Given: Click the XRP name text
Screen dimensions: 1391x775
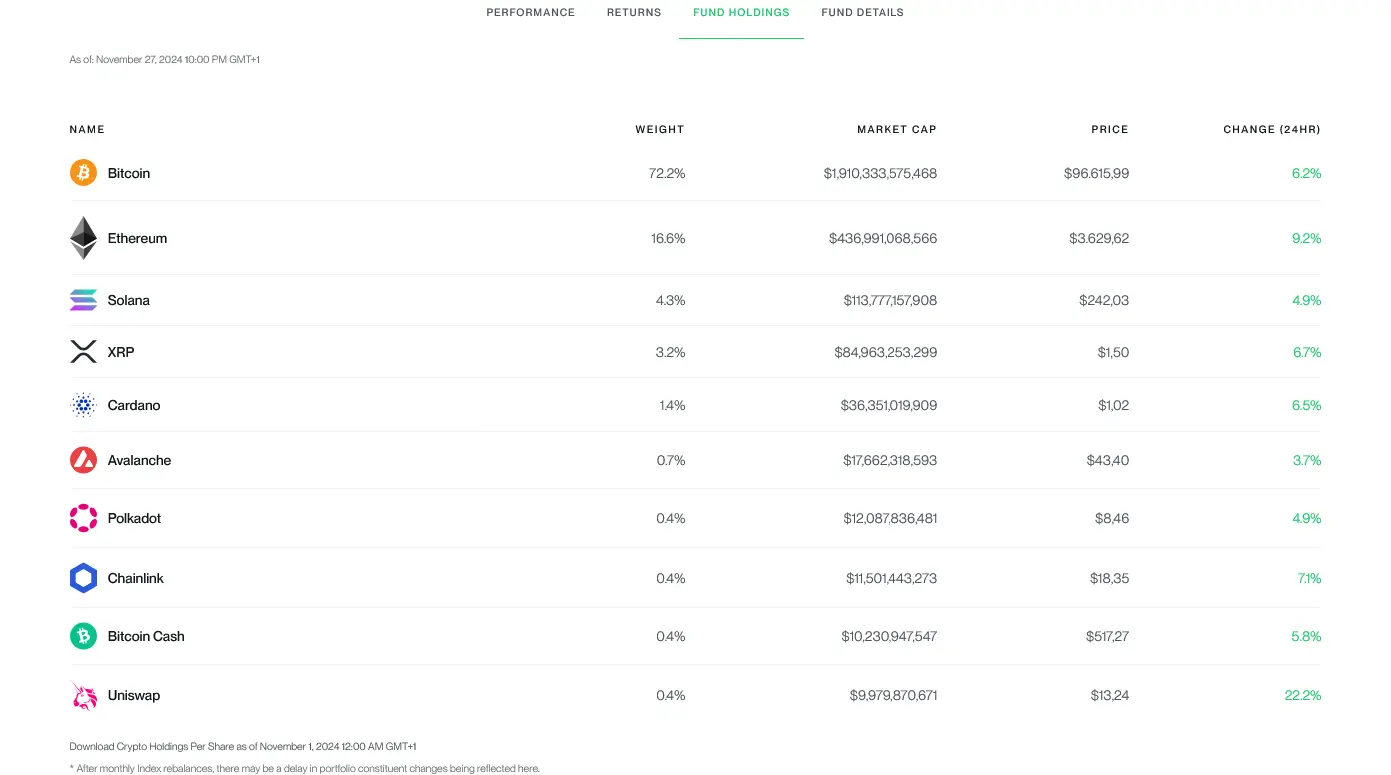Looking at the screenshot, I should pos(121,352).
